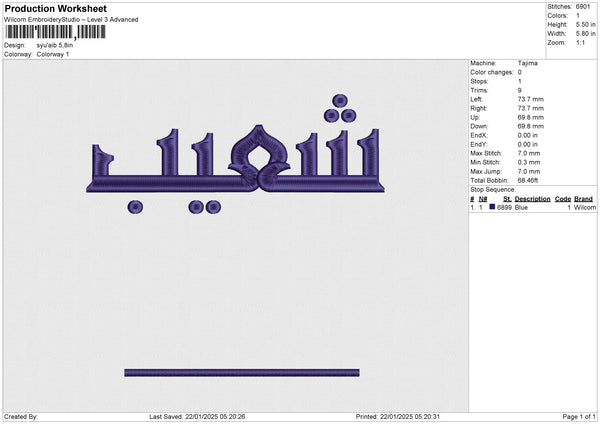Click the Wilcom EmbroideryStudio Level 3 Advanced subtitle

[71, 20]
